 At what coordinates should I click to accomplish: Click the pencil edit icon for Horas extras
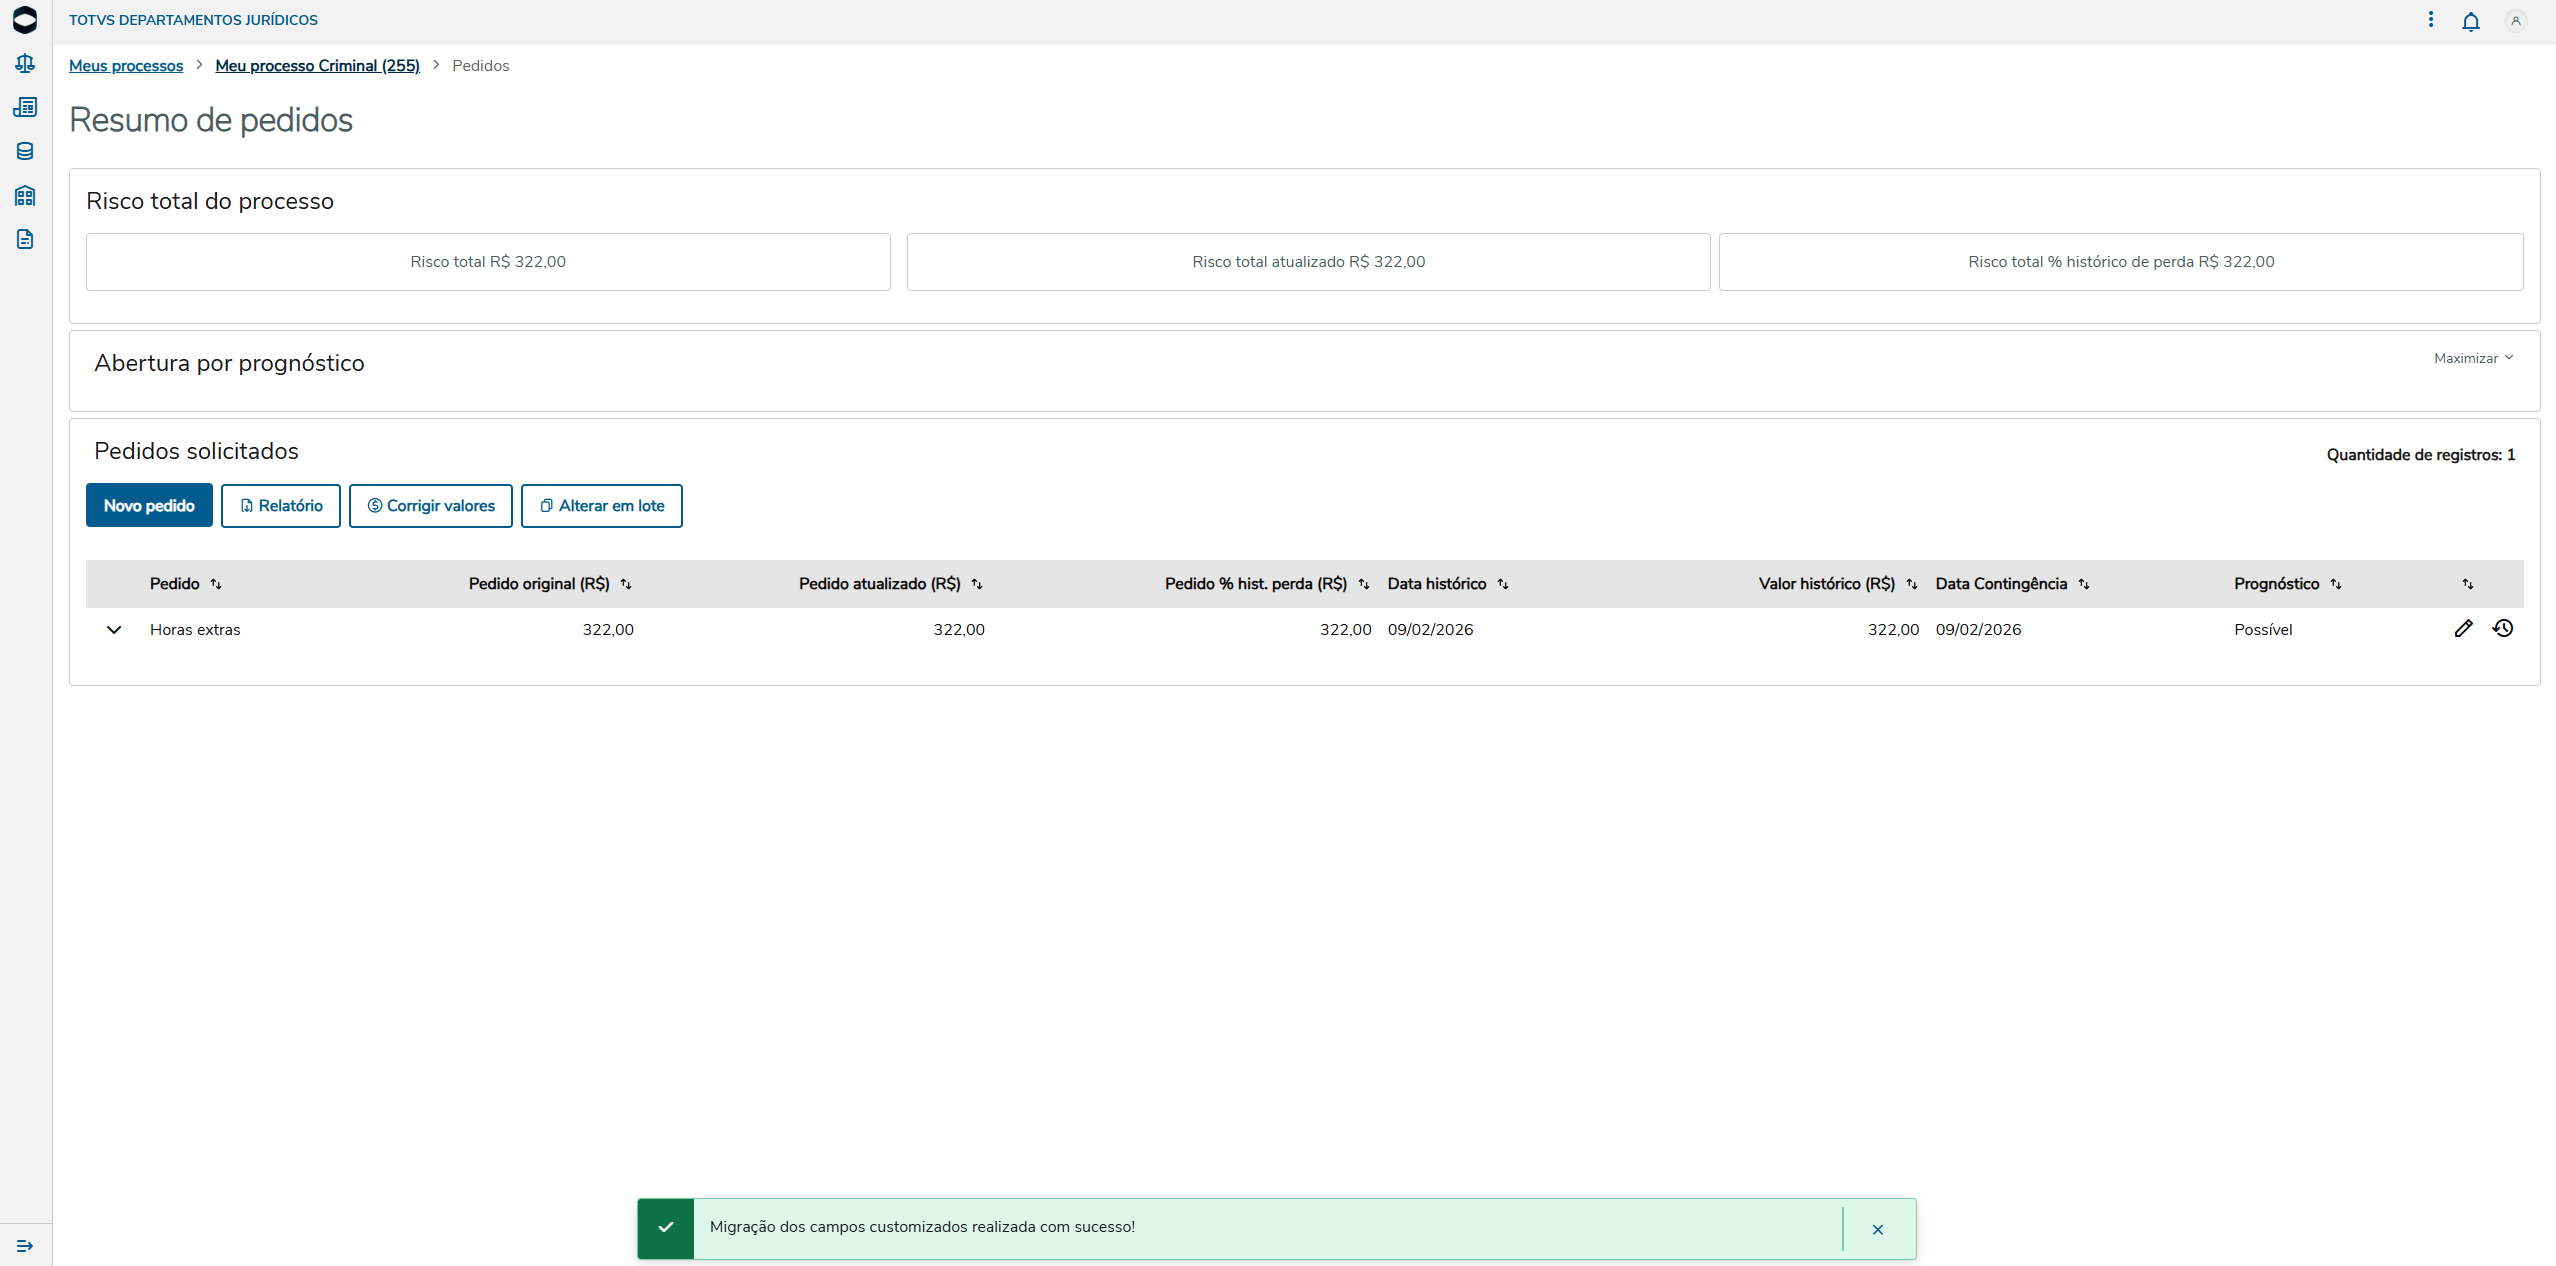click(2463, 628)
